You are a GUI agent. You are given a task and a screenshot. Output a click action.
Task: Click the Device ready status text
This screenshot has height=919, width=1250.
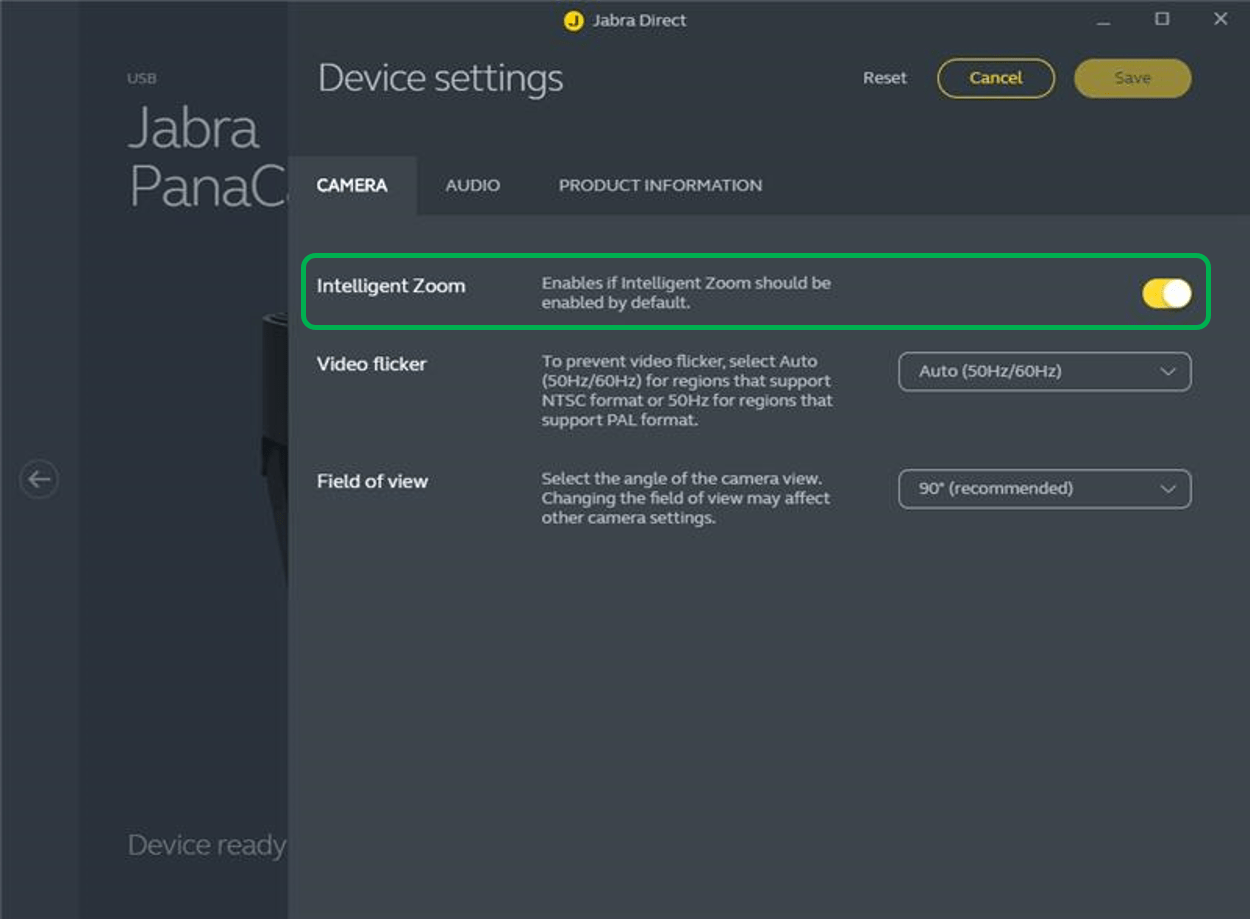[x=207, y=846]
